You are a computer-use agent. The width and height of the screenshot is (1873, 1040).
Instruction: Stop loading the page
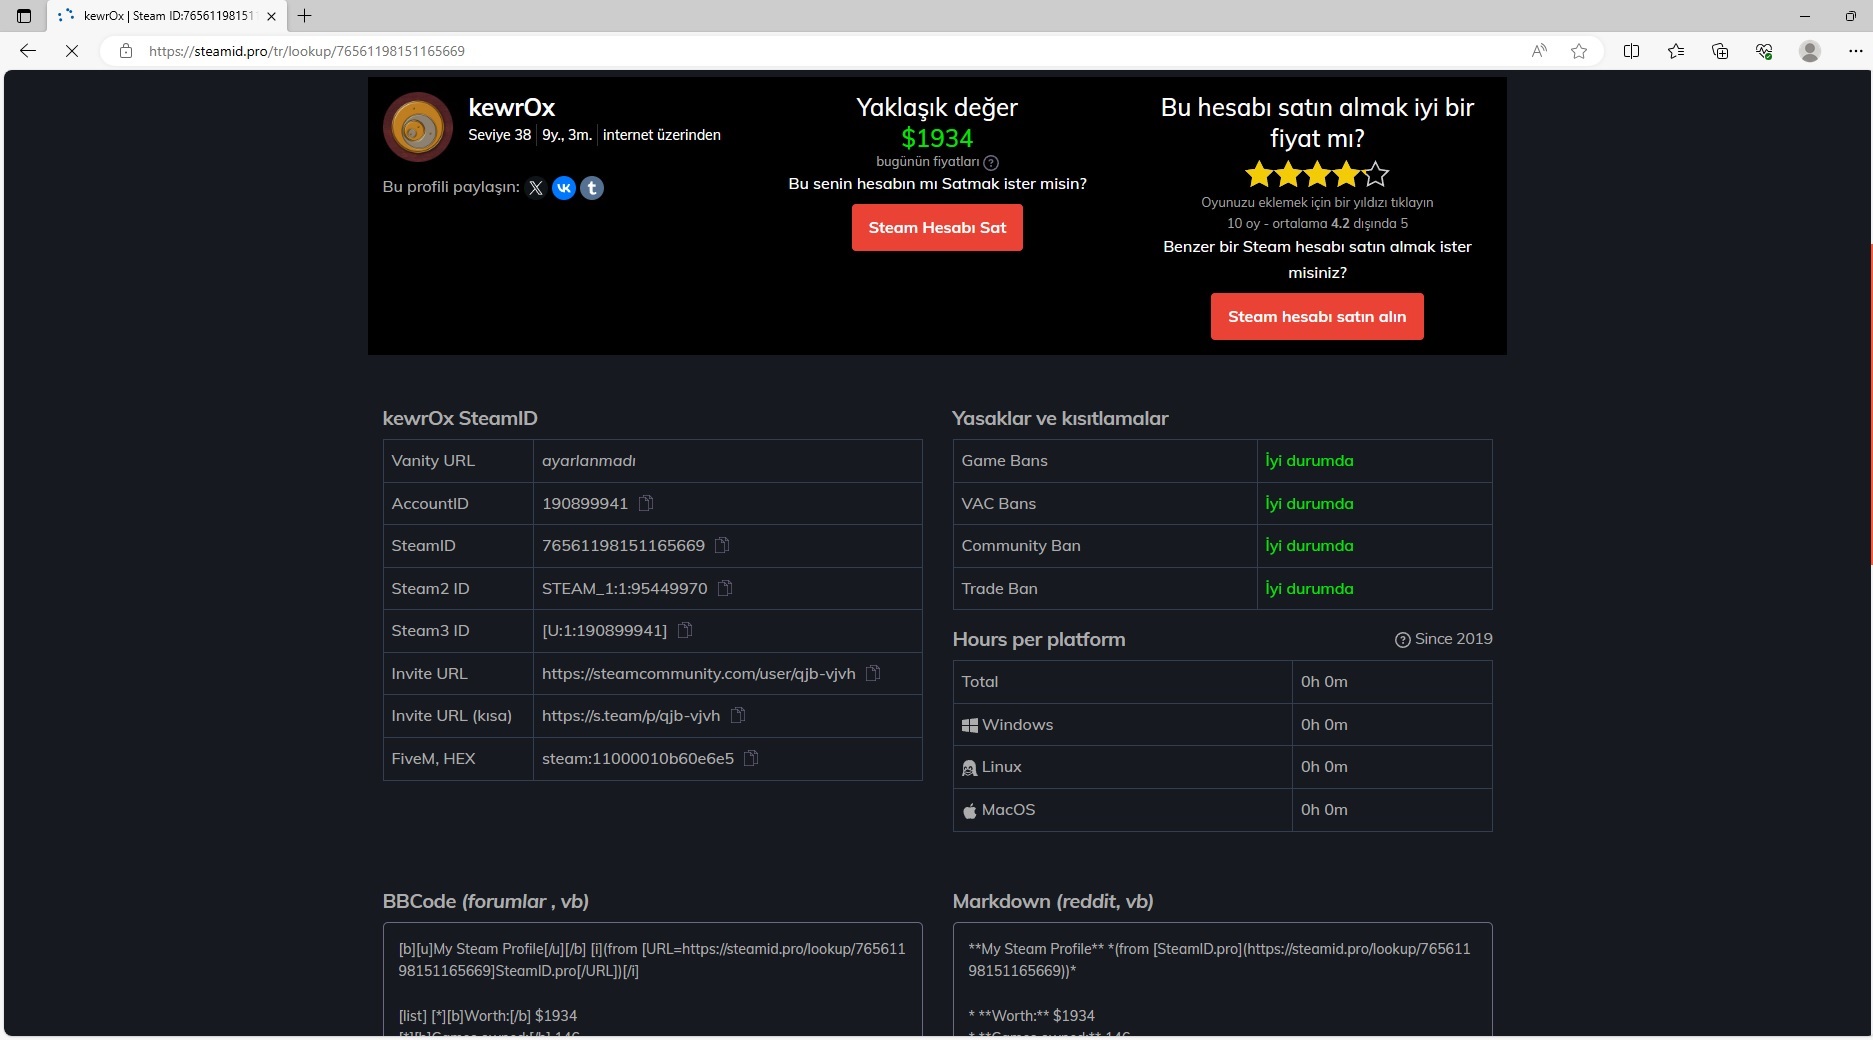[72, 51]
